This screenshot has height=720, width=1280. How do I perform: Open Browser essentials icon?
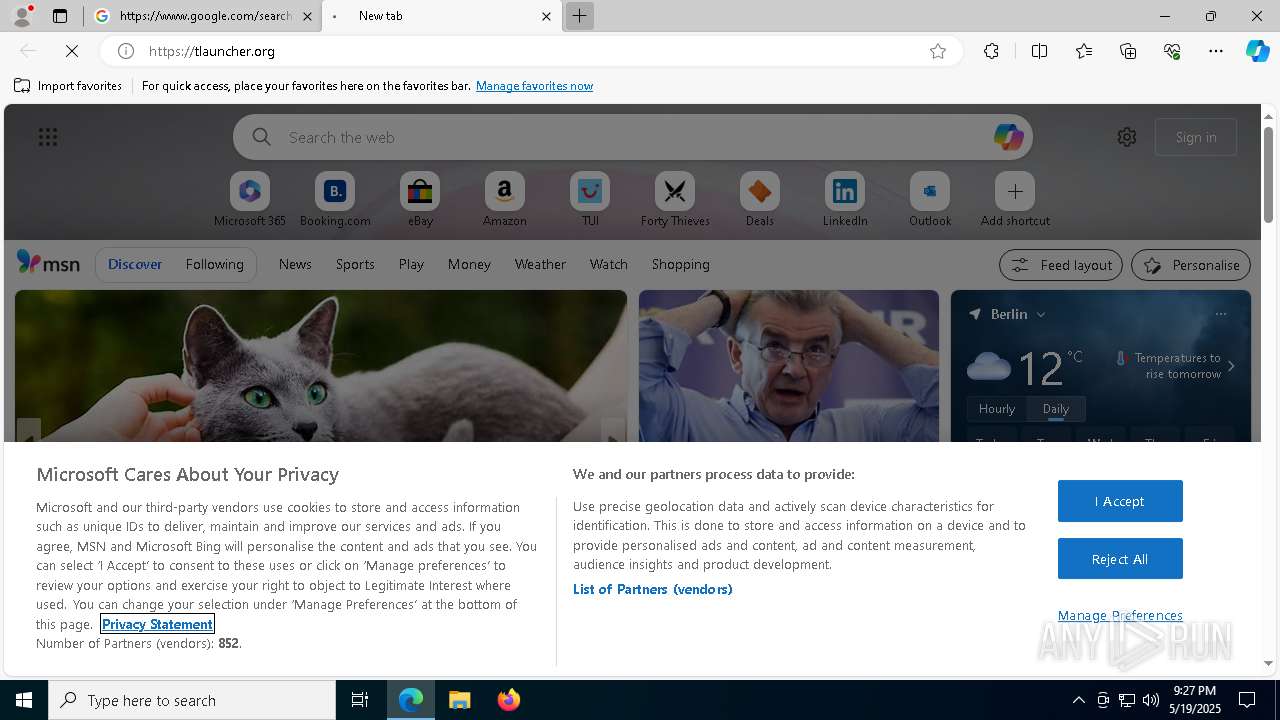click(x=1172, y=51)
